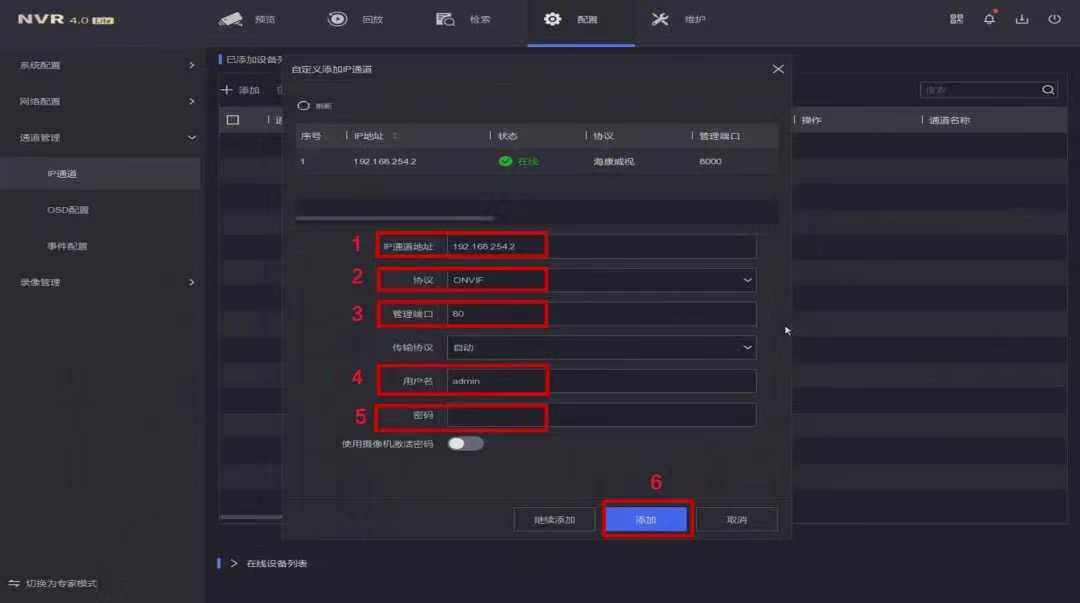Close the custom add IP channel dialog
Viewport: 1080px width, 603px height.
tap(778, 69)
